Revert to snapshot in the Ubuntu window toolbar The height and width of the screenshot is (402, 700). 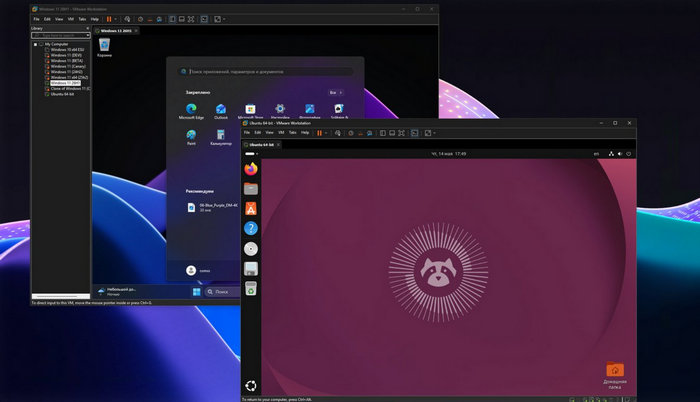(x=360, y=133)
